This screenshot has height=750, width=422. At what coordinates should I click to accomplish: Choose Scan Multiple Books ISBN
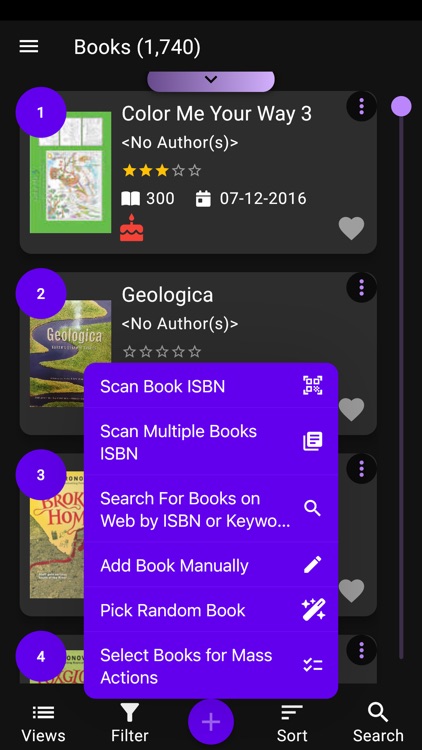211,442
